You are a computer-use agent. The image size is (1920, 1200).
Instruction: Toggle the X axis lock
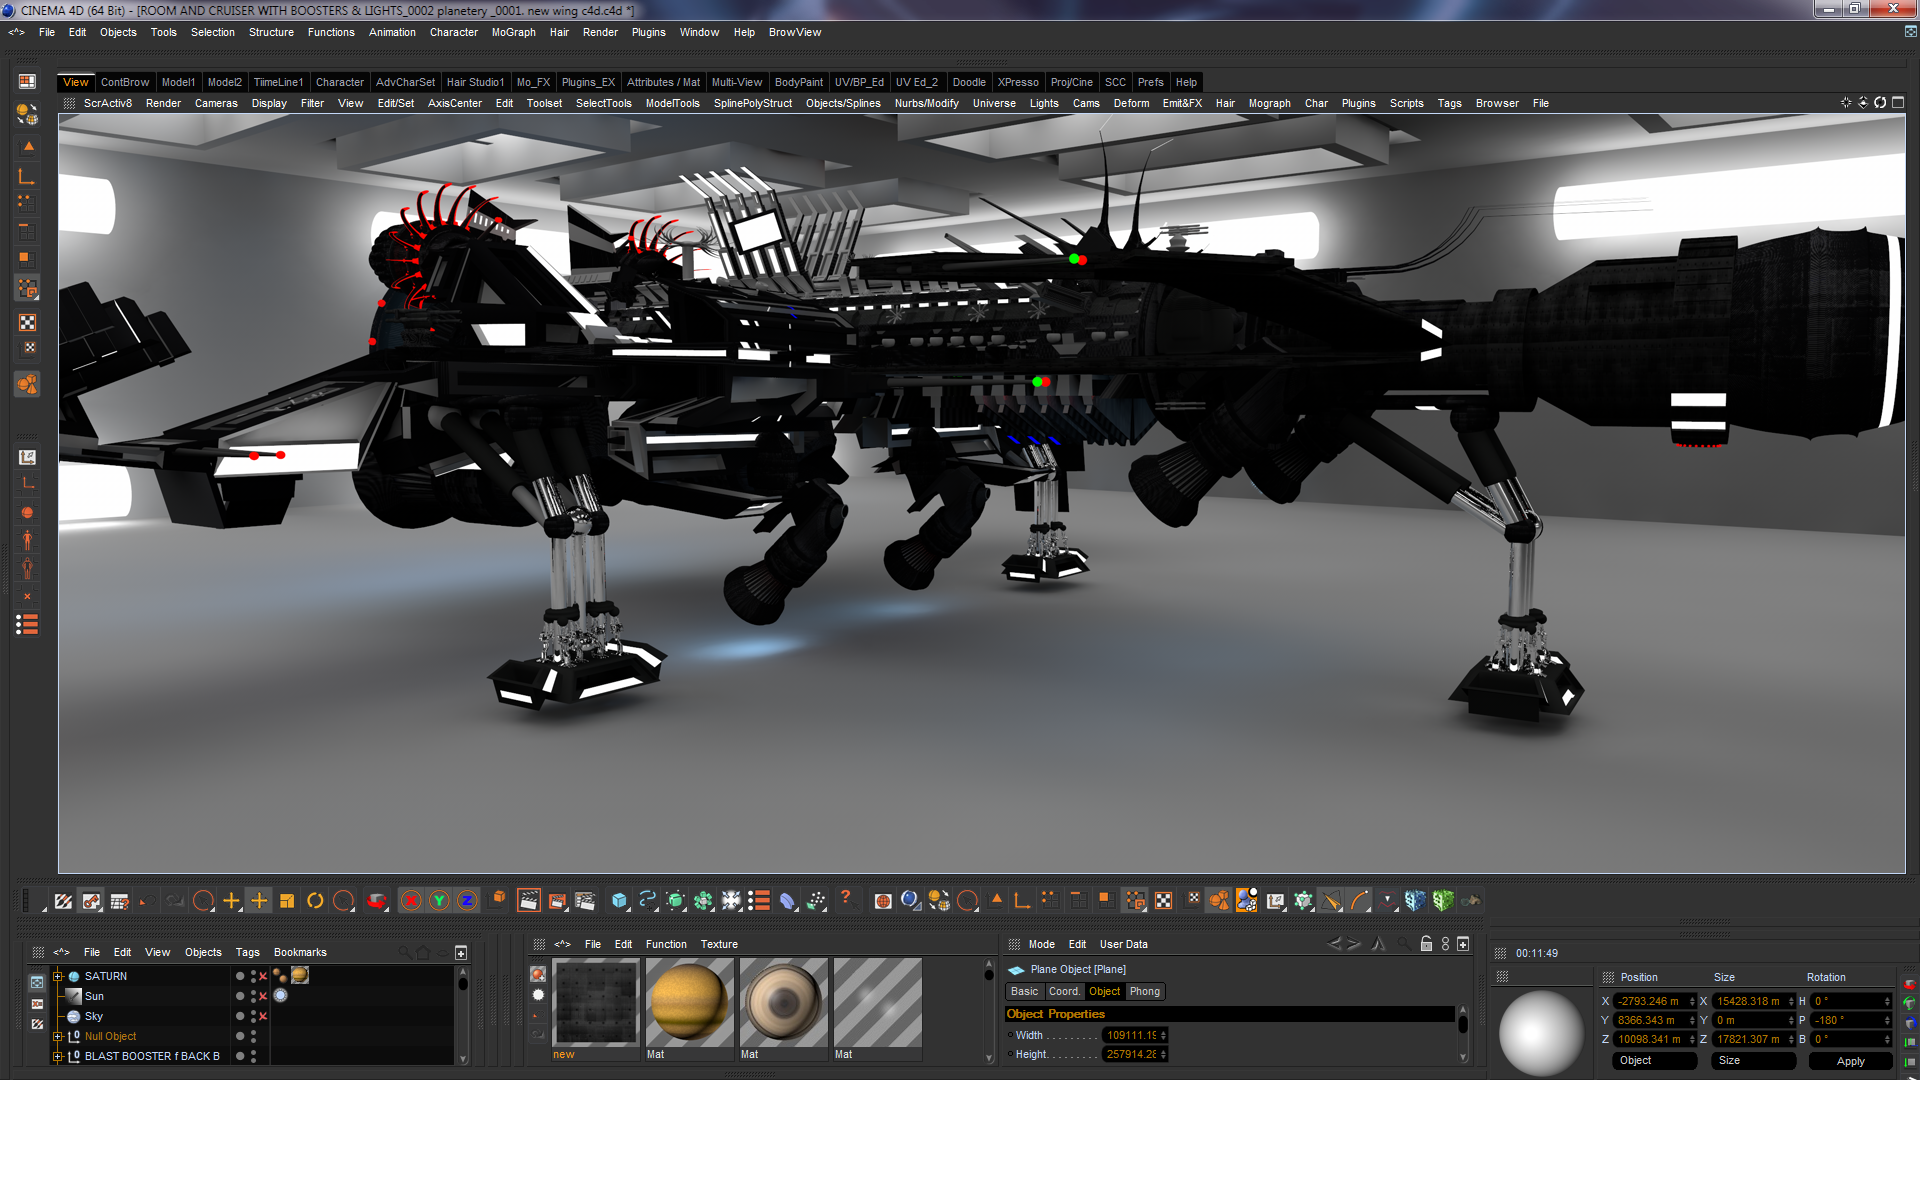click(411, 900)
